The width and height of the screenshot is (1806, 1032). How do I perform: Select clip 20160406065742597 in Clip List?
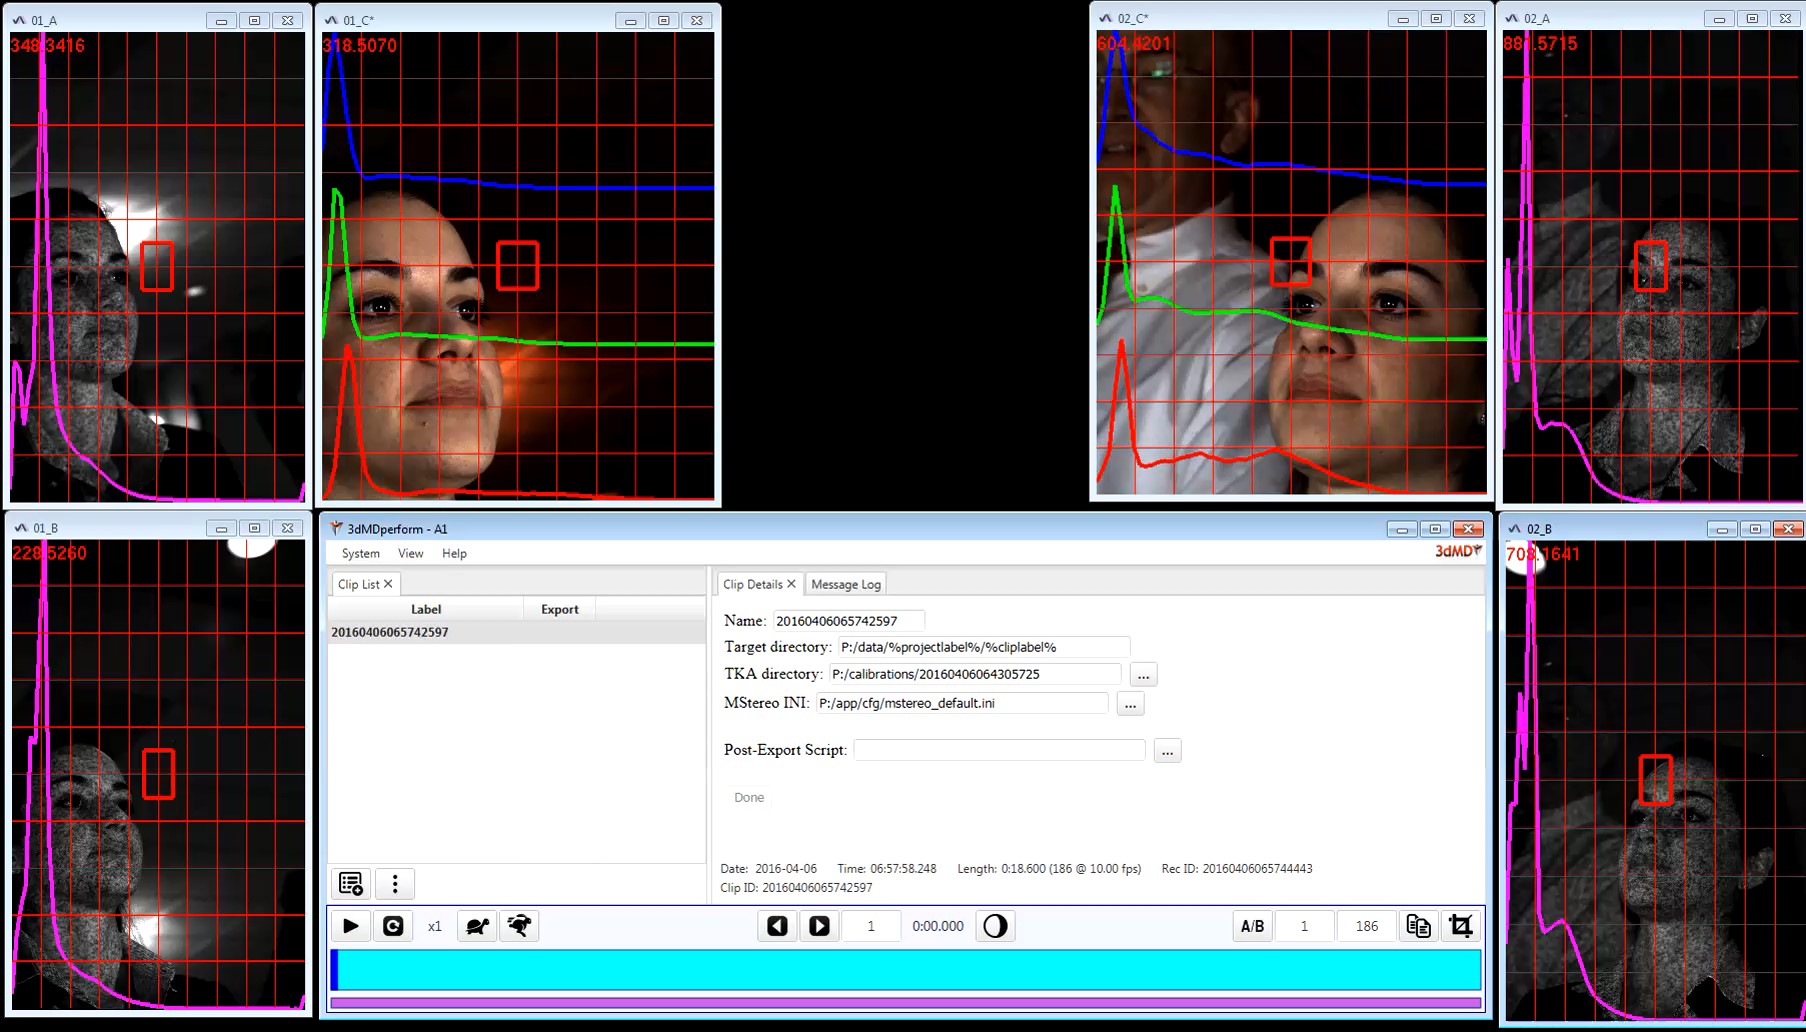[x=390, y=632]
